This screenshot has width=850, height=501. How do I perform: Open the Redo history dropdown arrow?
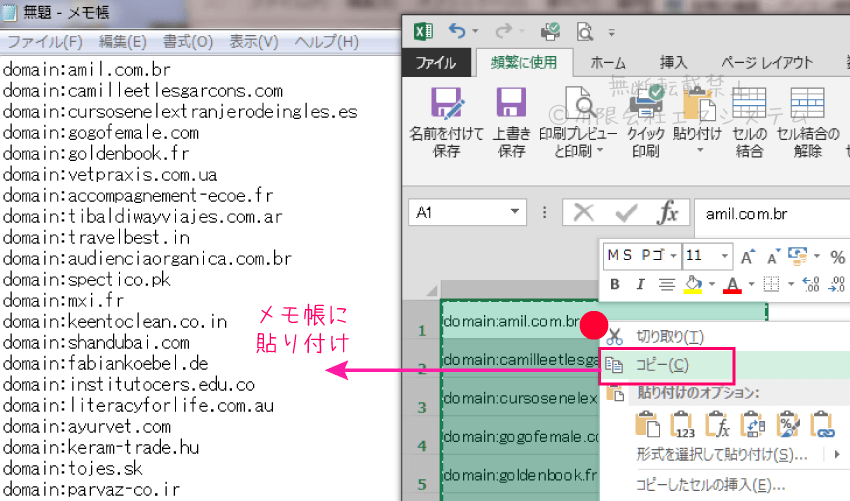(521, 31)
